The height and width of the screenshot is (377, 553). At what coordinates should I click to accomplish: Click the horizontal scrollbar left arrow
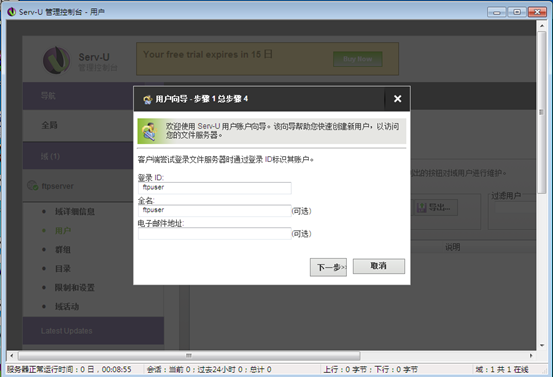[x=12, y=355]
